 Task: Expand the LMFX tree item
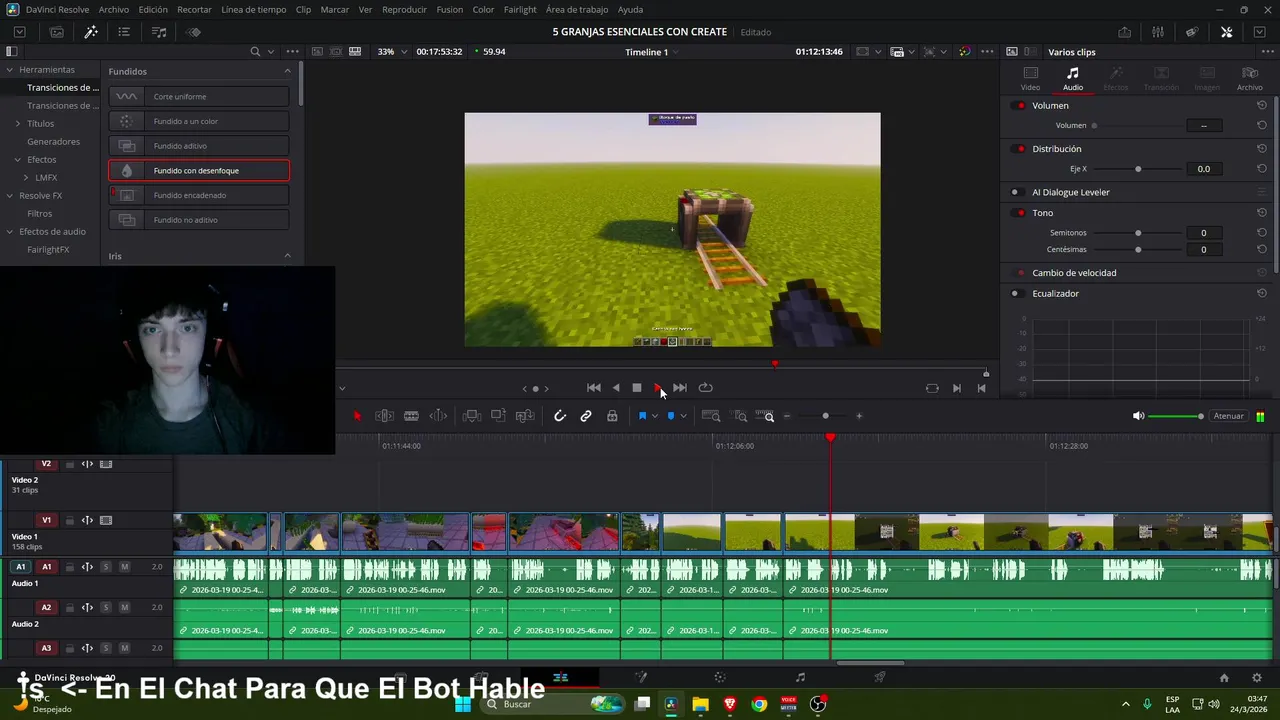pyautogui.click(x=26, y=178)
